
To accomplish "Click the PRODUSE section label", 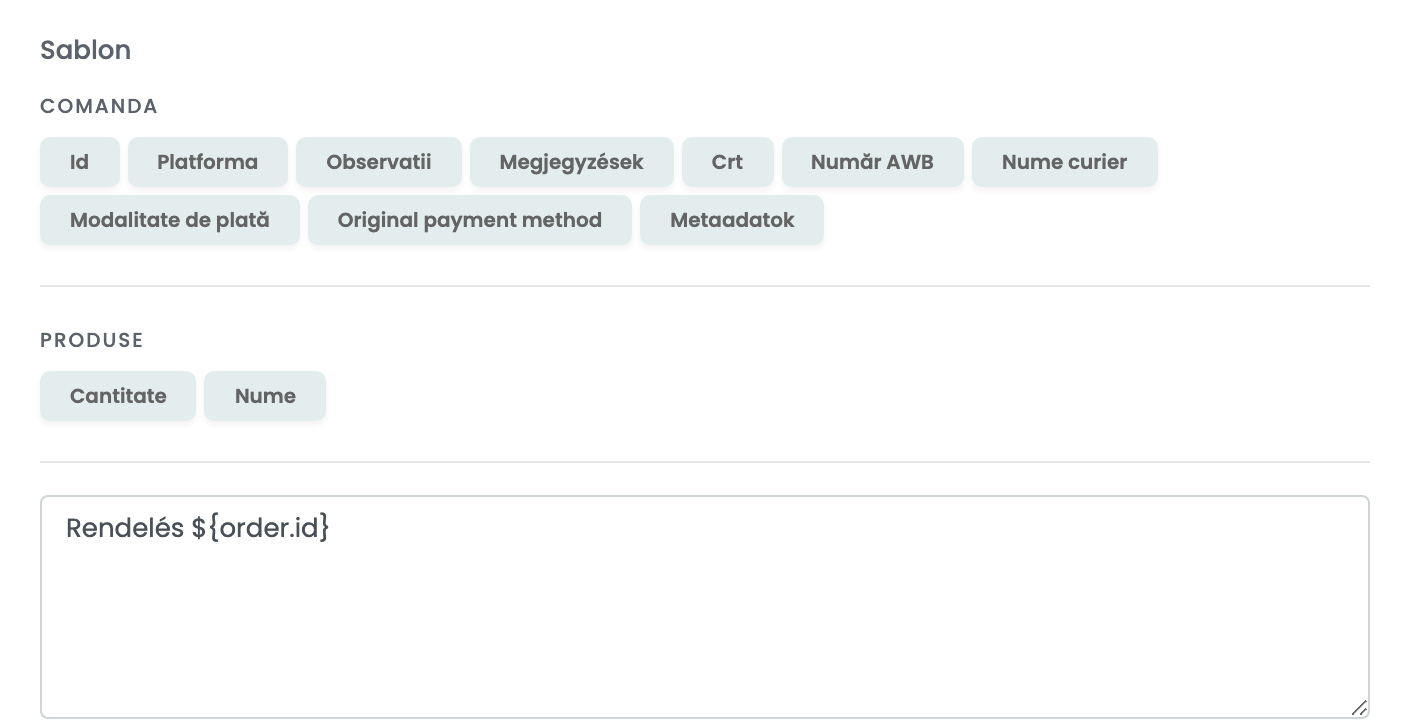I will tap(92, 340).
